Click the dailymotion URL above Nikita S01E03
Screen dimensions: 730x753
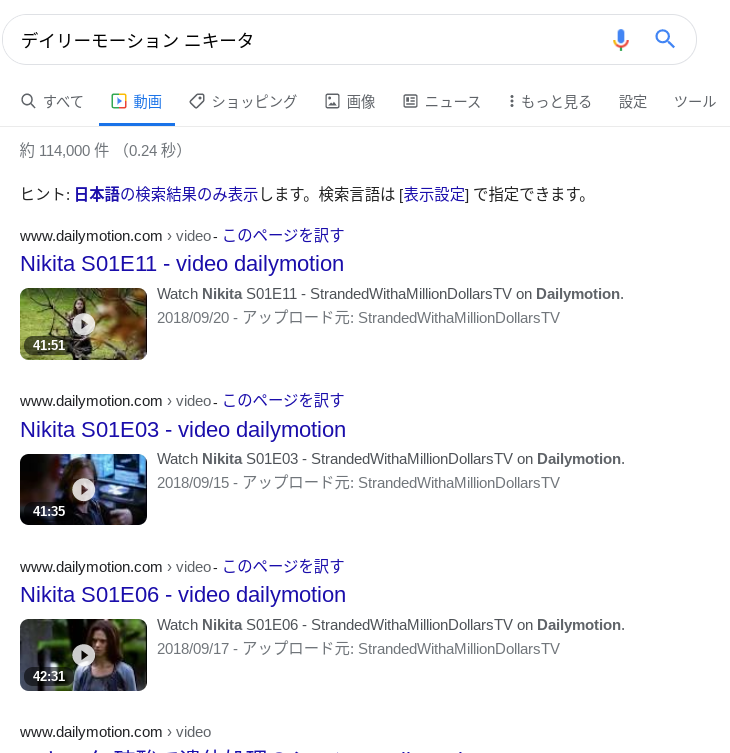point(115,401)
